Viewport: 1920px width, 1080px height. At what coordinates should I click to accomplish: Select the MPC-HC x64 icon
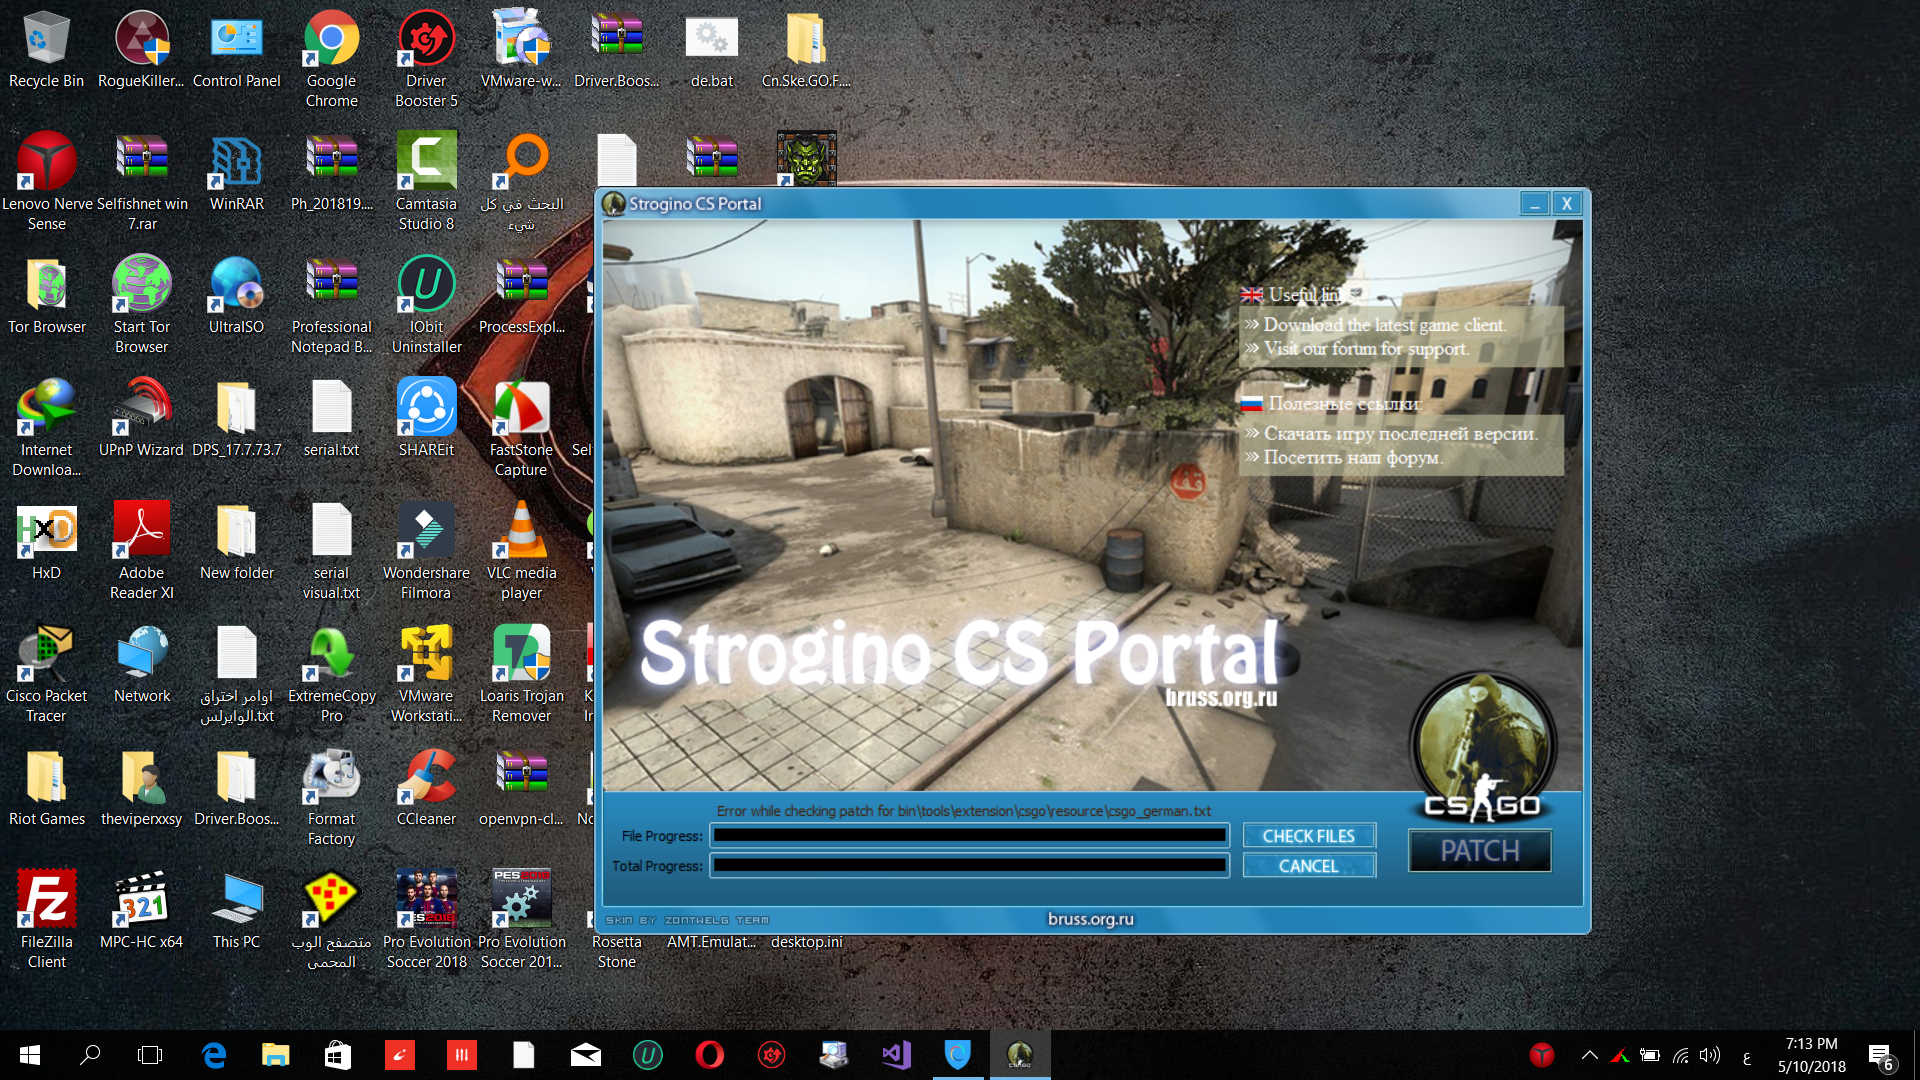(141, 911)
